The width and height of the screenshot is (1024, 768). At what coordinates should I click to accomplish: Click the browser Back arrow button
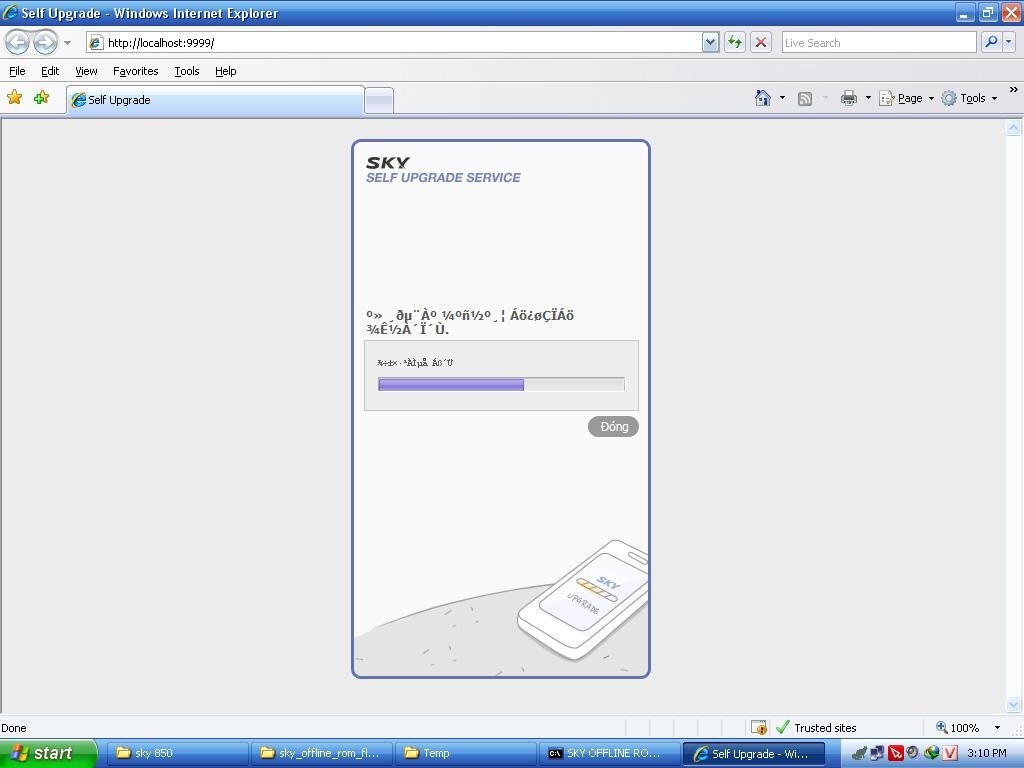[18, 42]
